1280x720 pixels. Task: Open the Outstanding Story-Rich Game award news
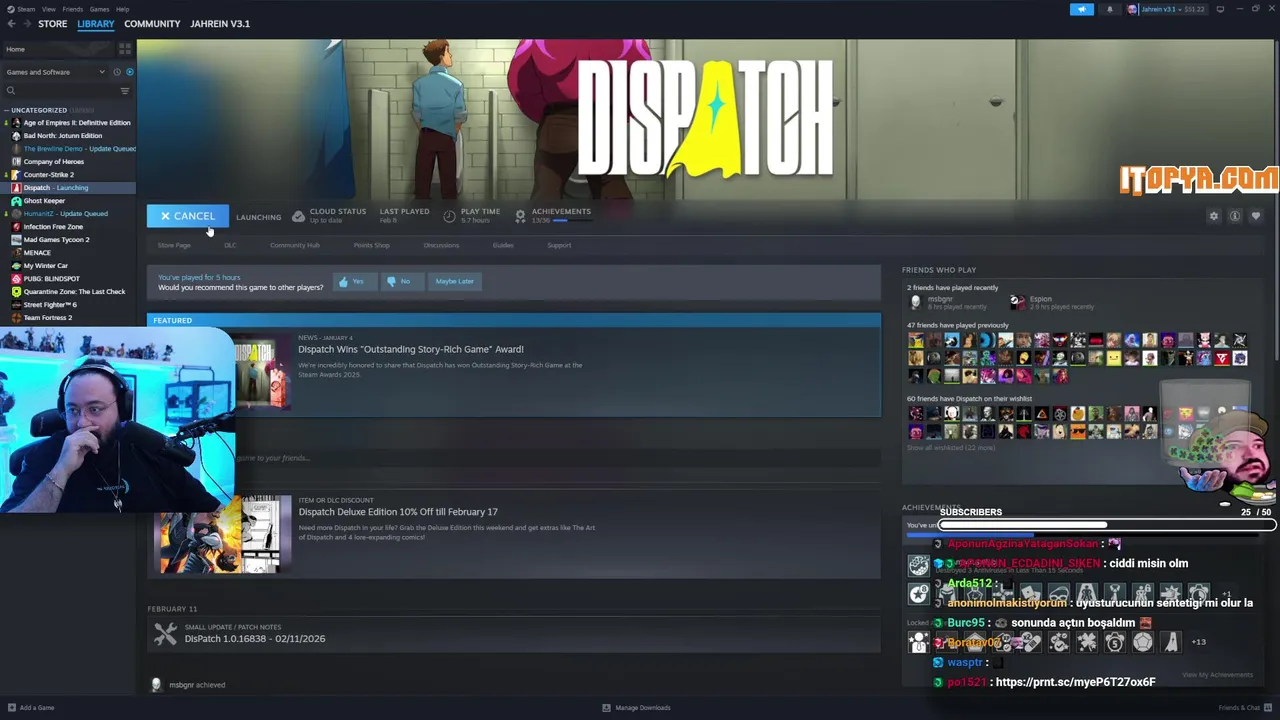pos(410,349)
